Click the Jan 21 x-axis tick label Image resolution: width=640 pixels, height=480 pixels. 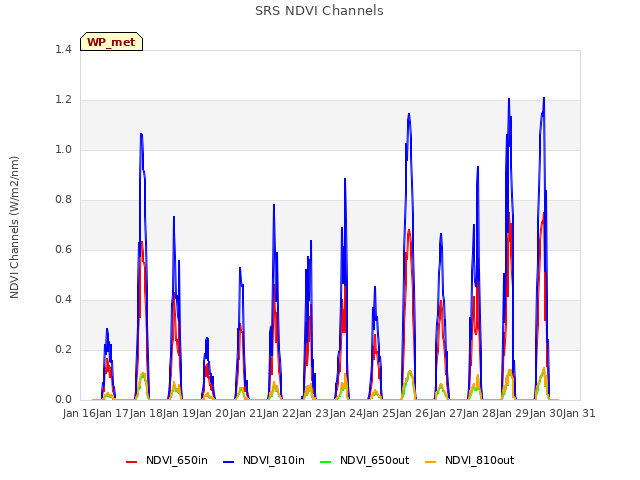click(246, 413)
